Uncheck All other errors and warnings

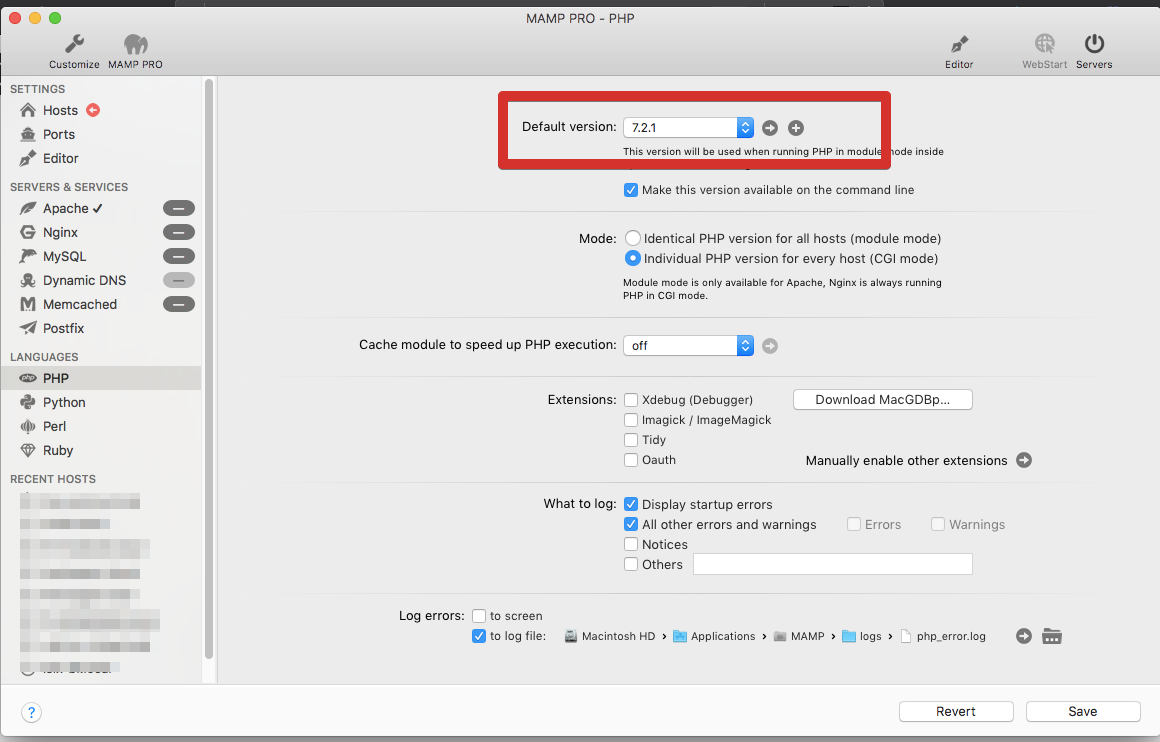(x=631, y=525)
